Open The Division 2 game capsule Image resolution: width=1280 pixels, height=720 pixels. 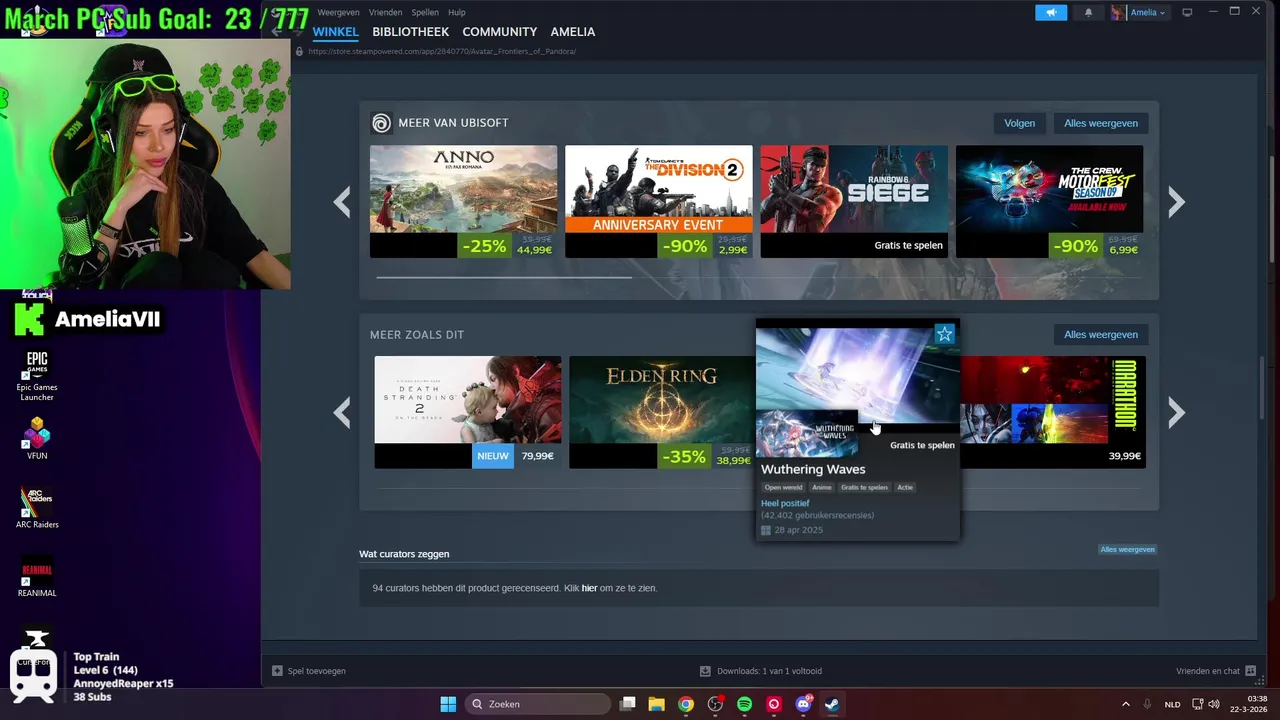point(658,202)
